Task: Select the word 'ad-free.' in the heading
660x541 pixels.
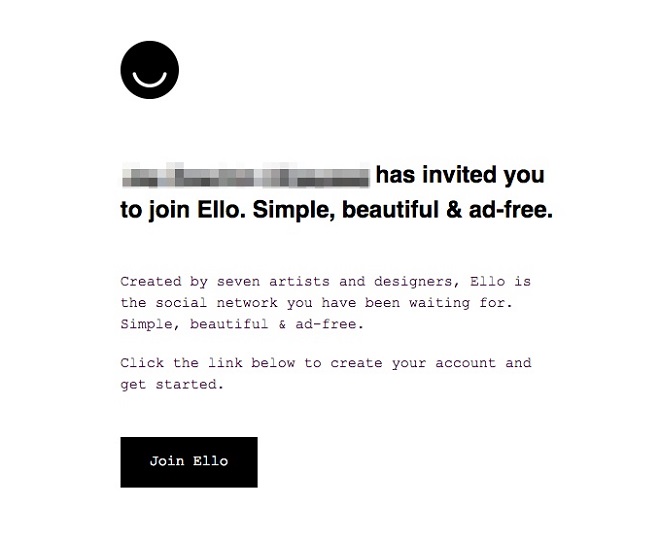Action: click(x=511, y=209)
